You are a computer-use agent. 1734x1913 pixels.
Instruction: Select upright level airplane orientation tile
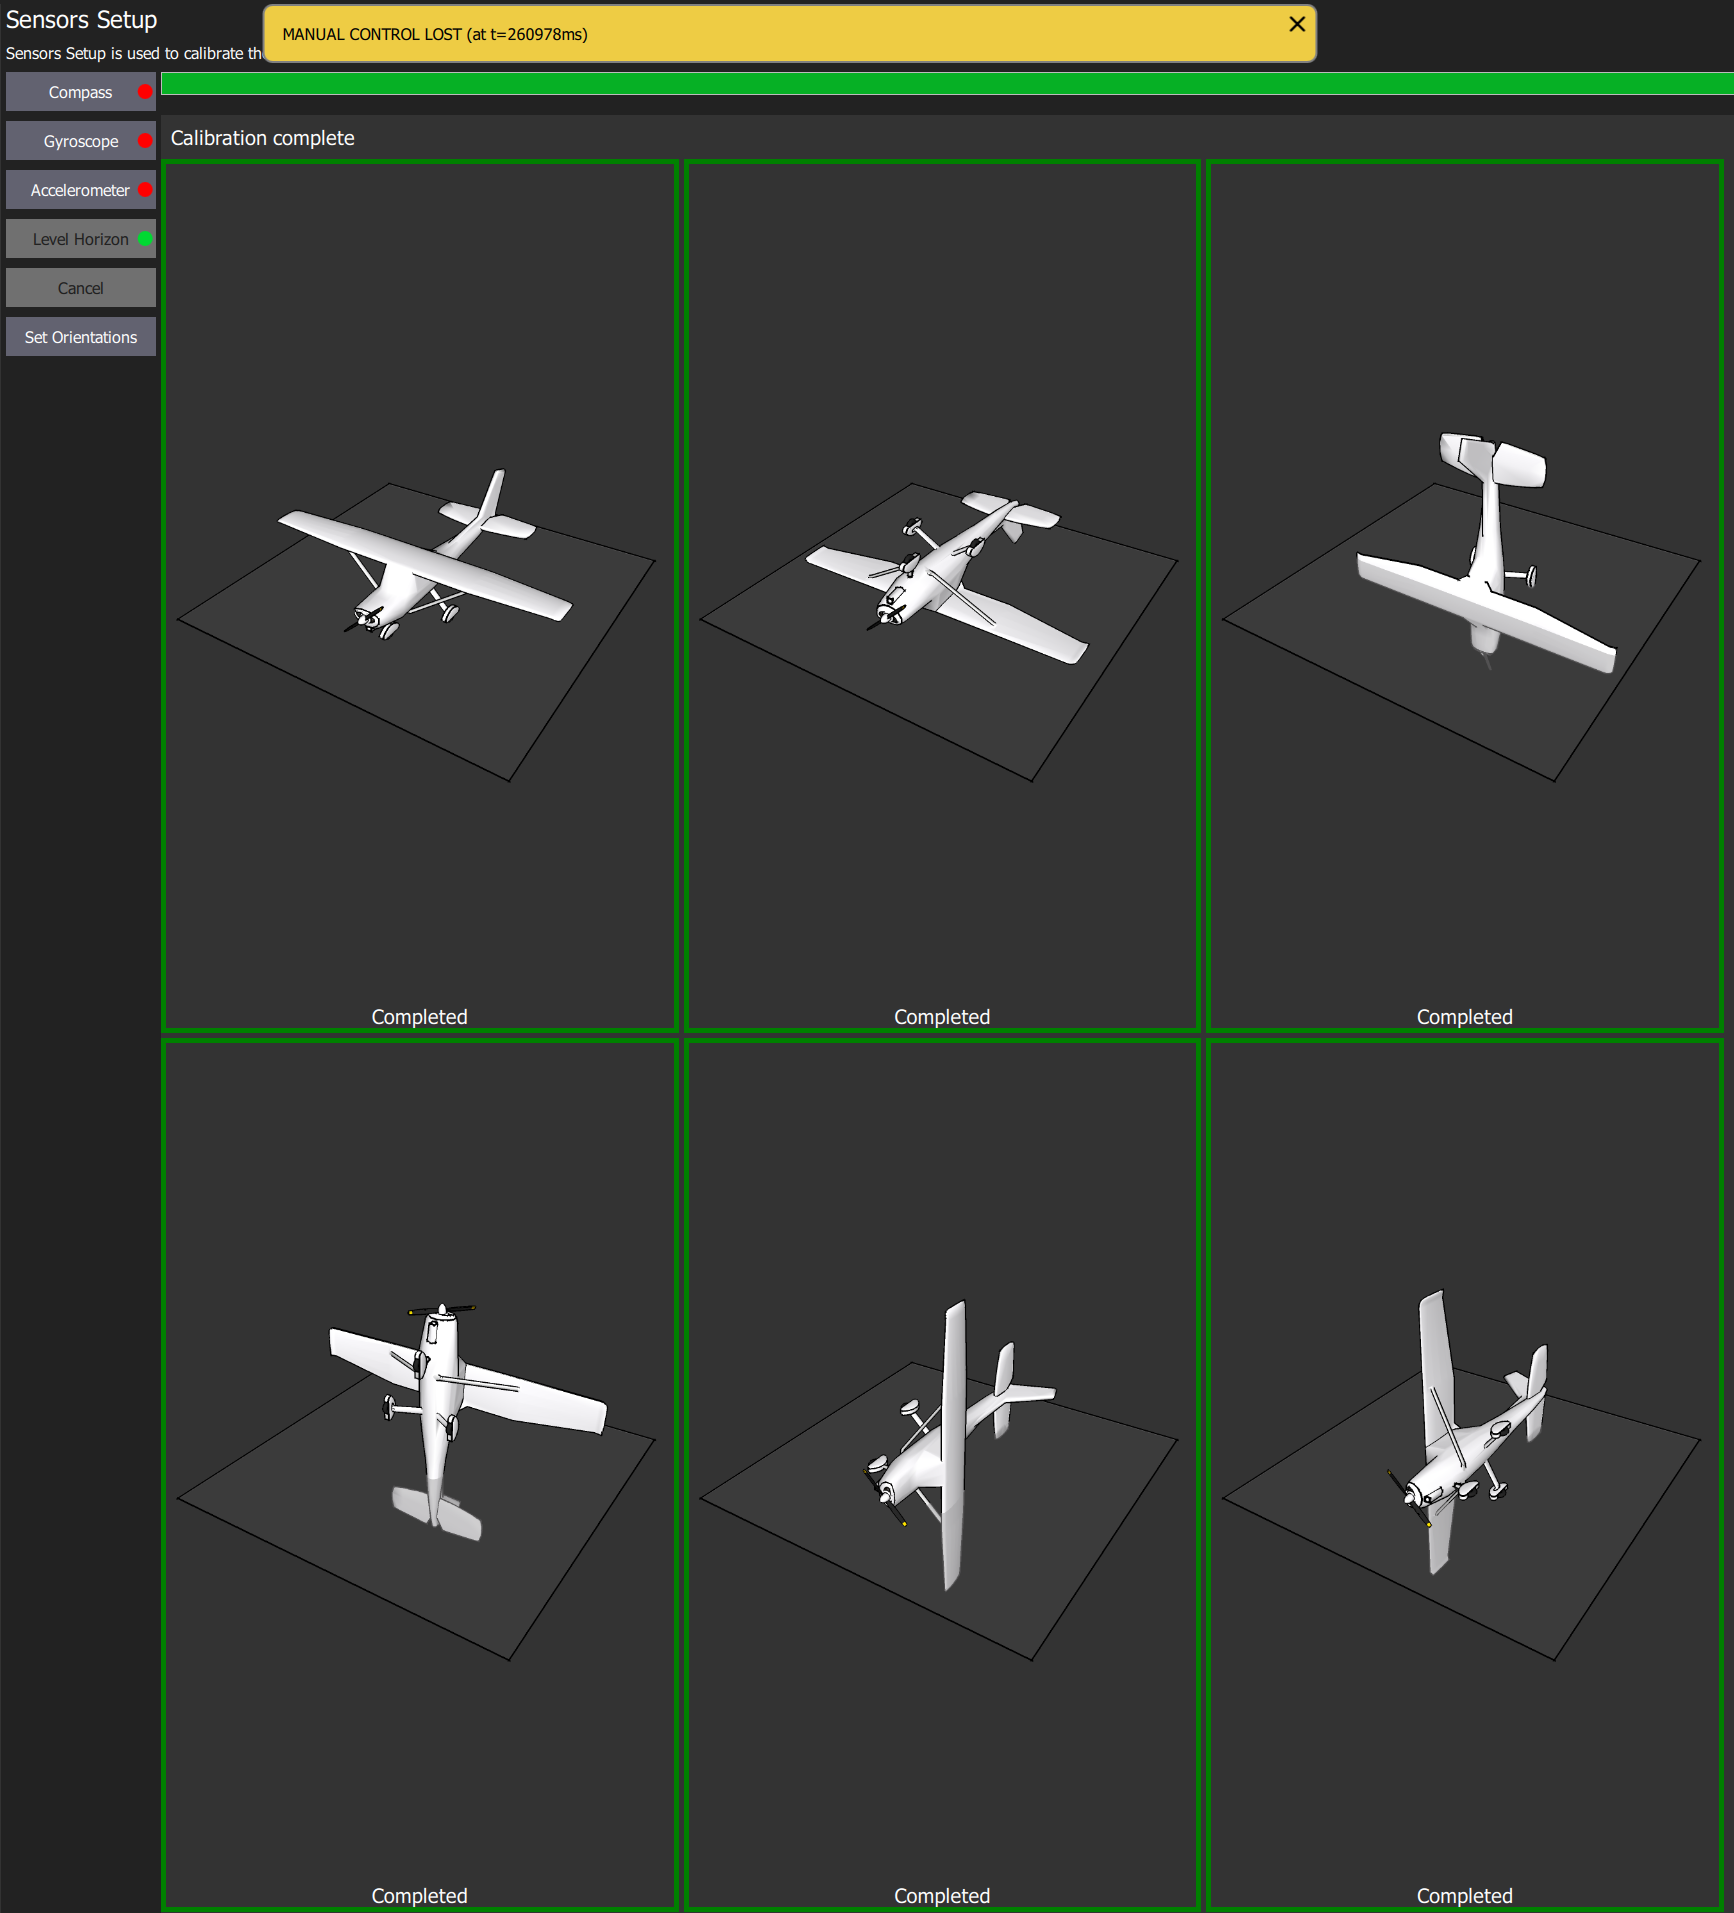tap(420, 596)
